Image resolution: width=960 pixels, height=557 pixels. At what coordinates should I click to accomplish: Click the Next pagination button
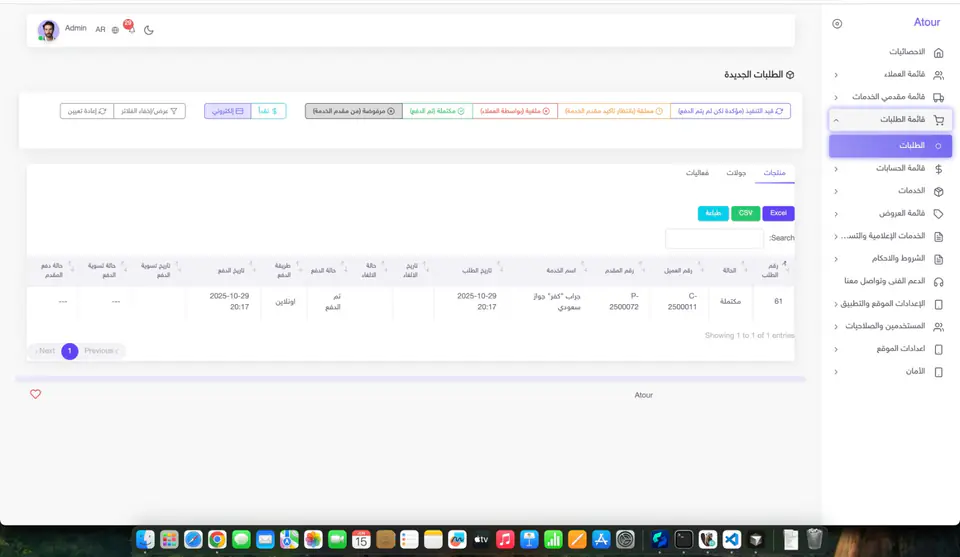[45, 351]
